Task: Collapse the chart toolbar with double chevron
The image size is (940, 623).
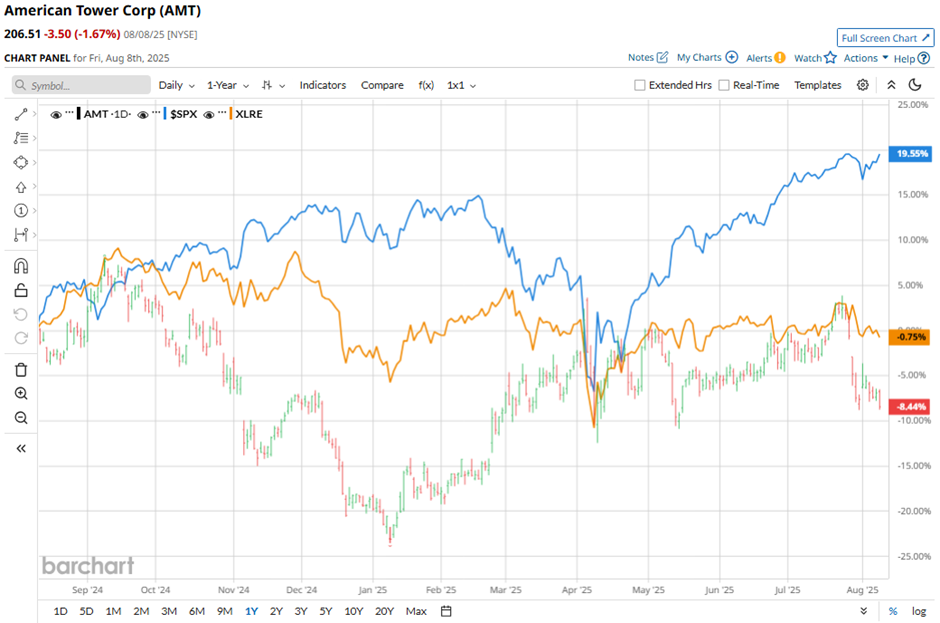Action: 891,85
